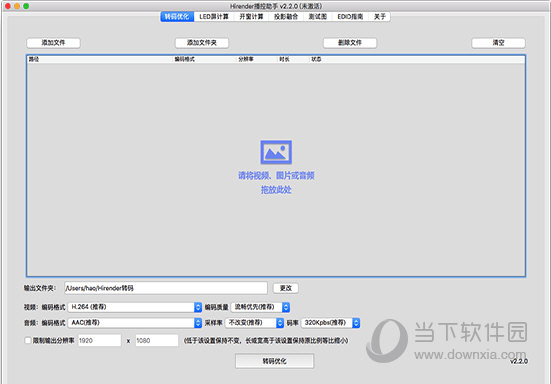Click the 清空 button
The height and width of the screenshot is (384, 551).
pyautogui.click(x=498, y=43)
